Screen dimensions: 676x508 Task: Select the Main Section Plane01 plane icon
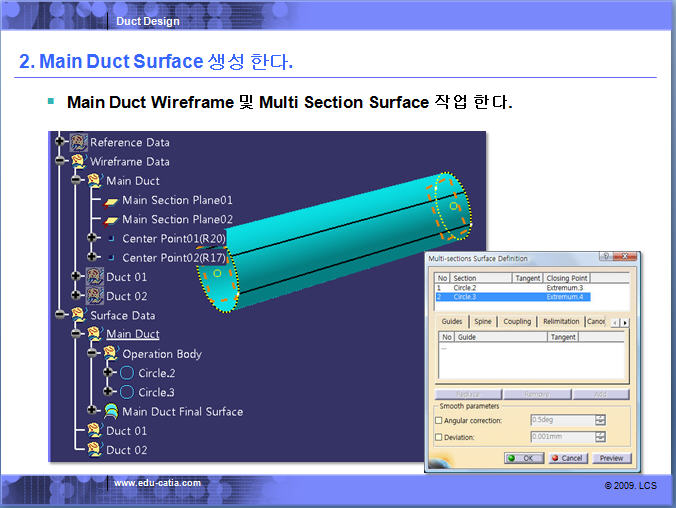(x=111, y=200)
